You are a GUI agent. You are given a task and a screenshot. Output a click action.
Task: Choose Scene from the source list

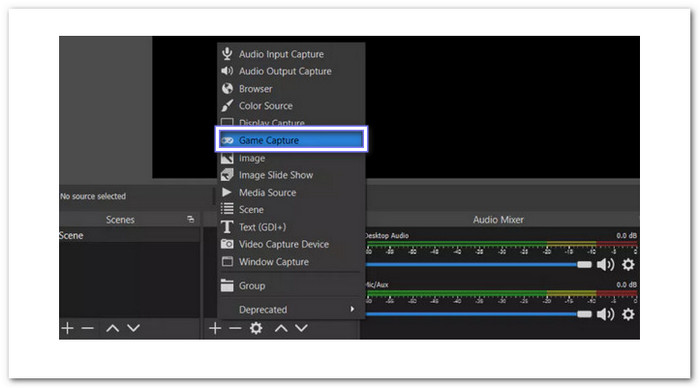click(x=291, y=209)
